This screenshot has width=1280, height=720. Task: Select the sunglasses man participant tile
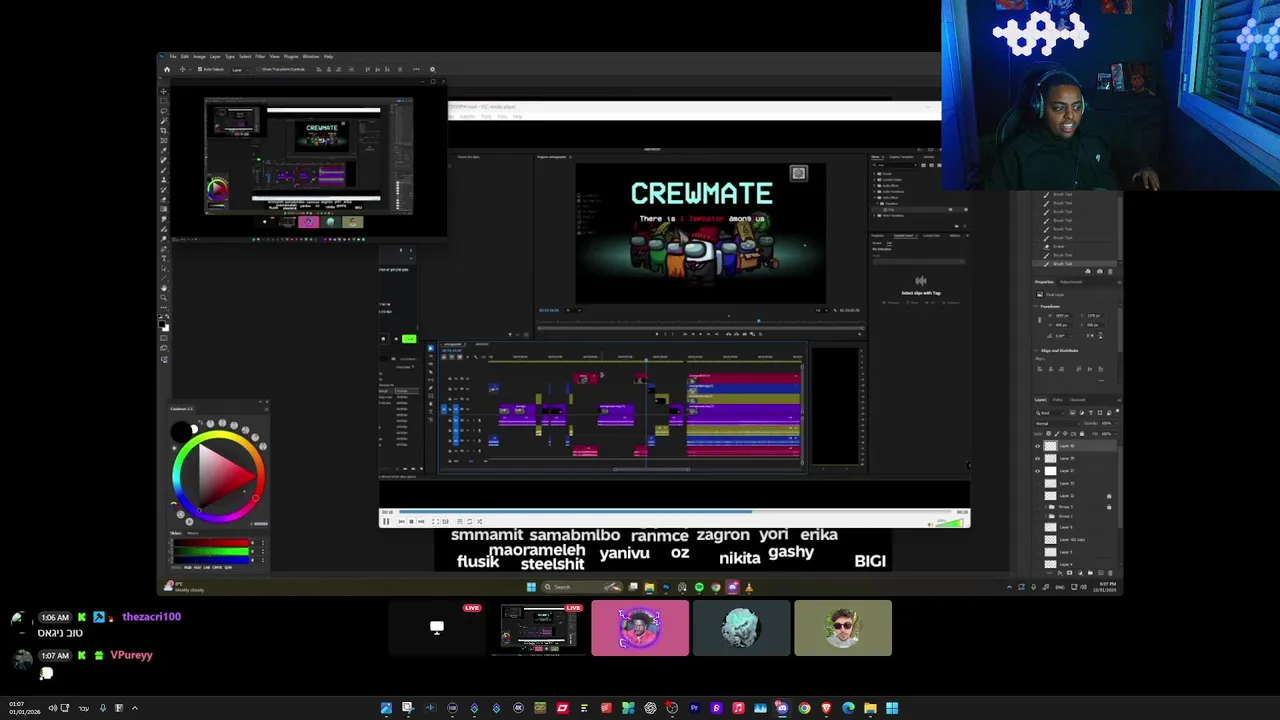843,628
